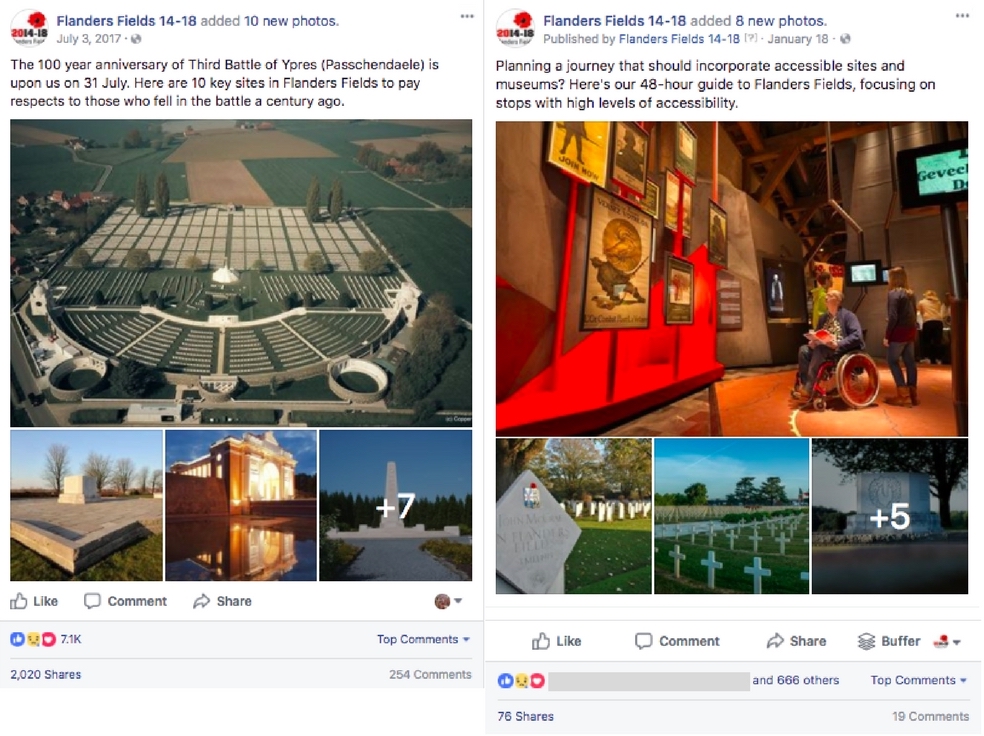Click left post's page profile logo
Screen dimensions: 984x736
click(x=29, y=28)
